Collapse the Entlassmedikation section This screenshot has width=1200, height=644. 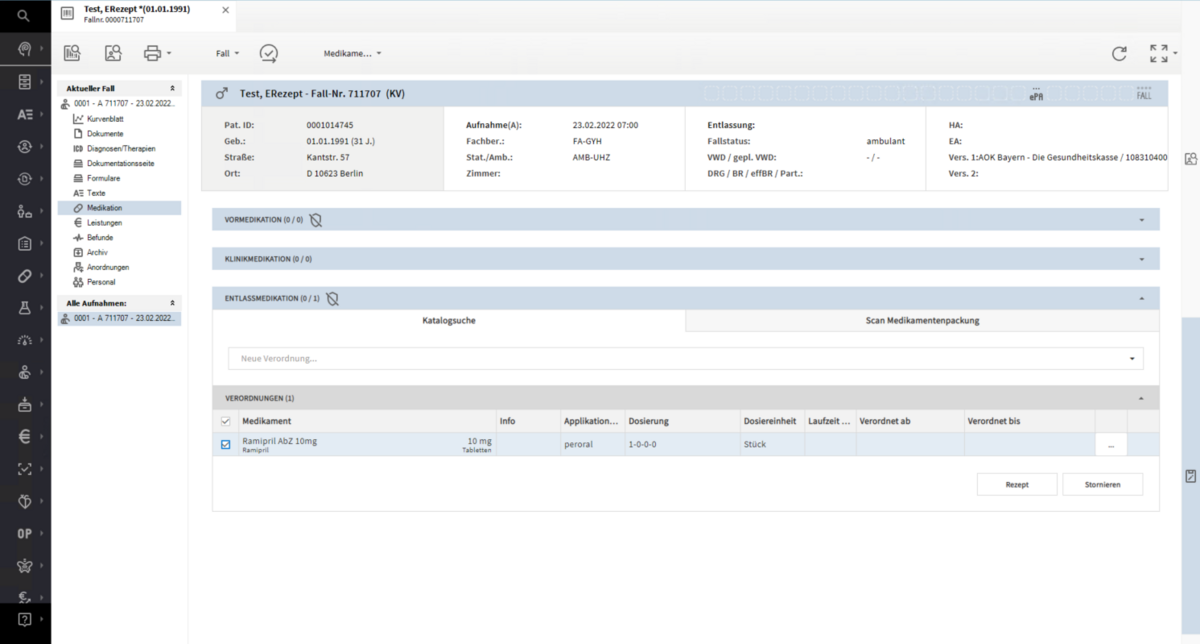(x=1142, y=298)
